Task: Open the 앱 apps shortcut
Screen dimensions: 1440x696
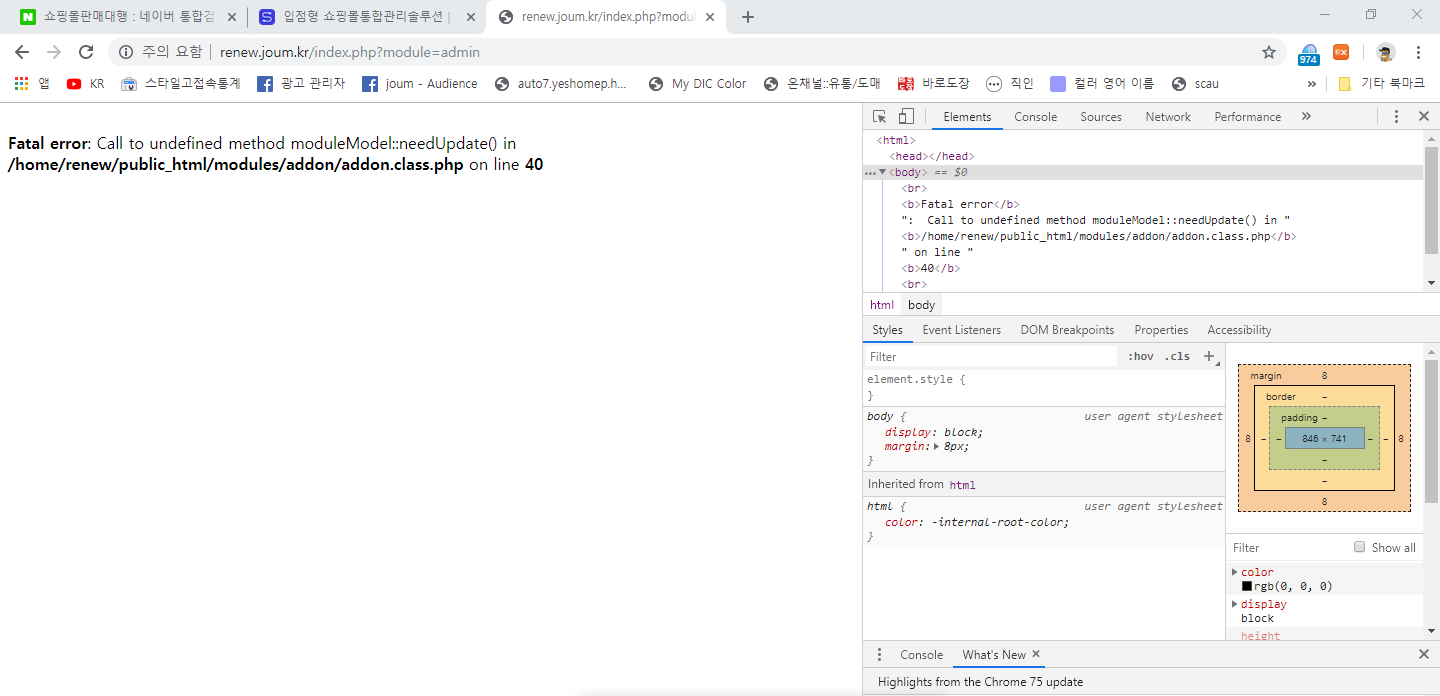Action: click(x=32, y=84)
